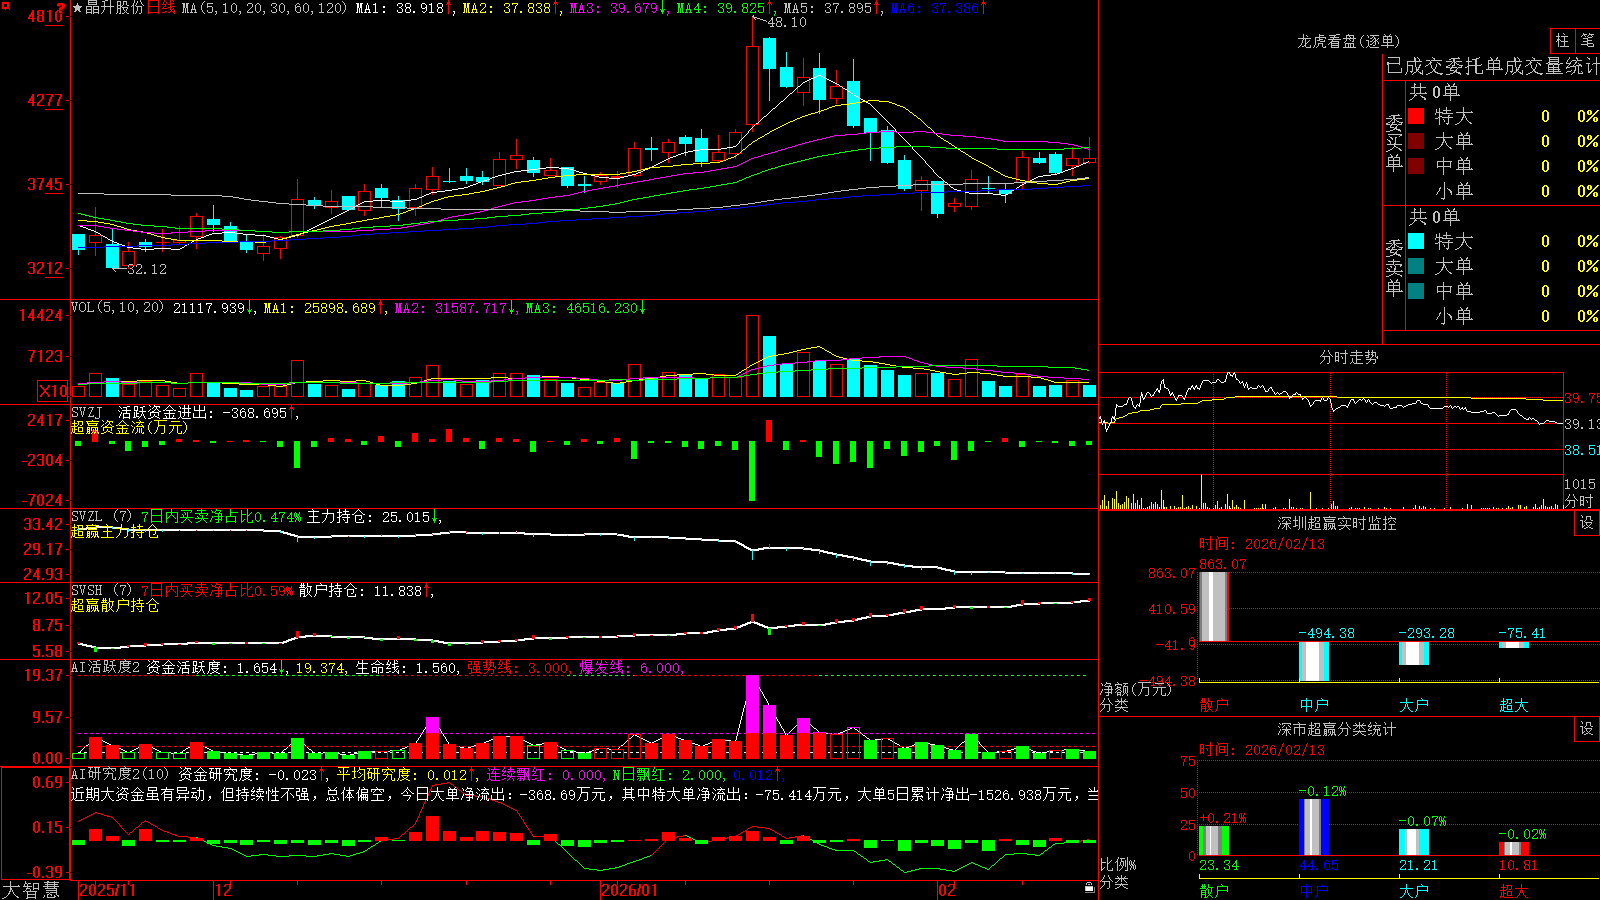Click the 32.12 low price annotation
The height and width of the screenshot is (900, 1600).
147,269
